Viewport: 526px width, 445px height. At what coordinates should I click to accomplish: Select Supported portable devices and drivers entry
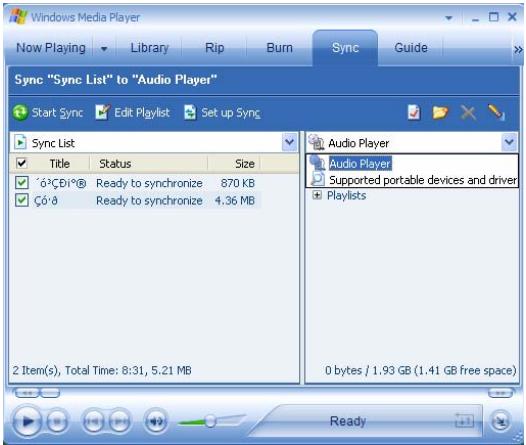tap(423, 180)
